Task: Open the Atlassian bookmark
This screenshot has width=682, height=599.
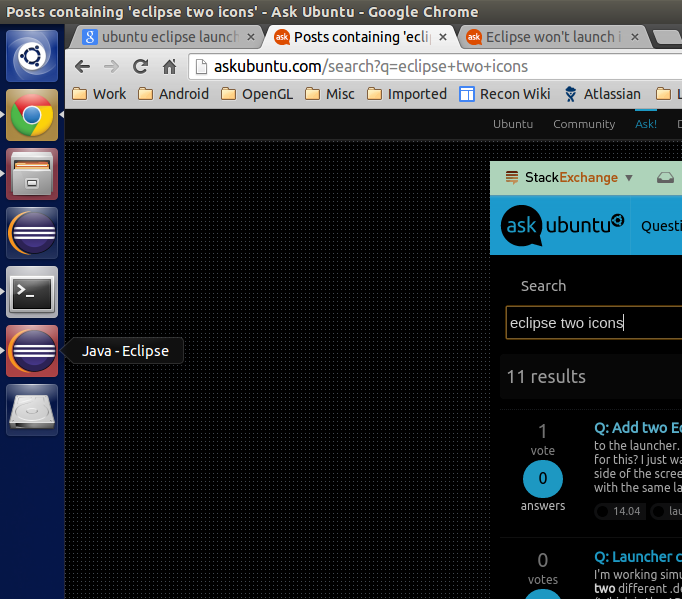Action: point(602,94)
